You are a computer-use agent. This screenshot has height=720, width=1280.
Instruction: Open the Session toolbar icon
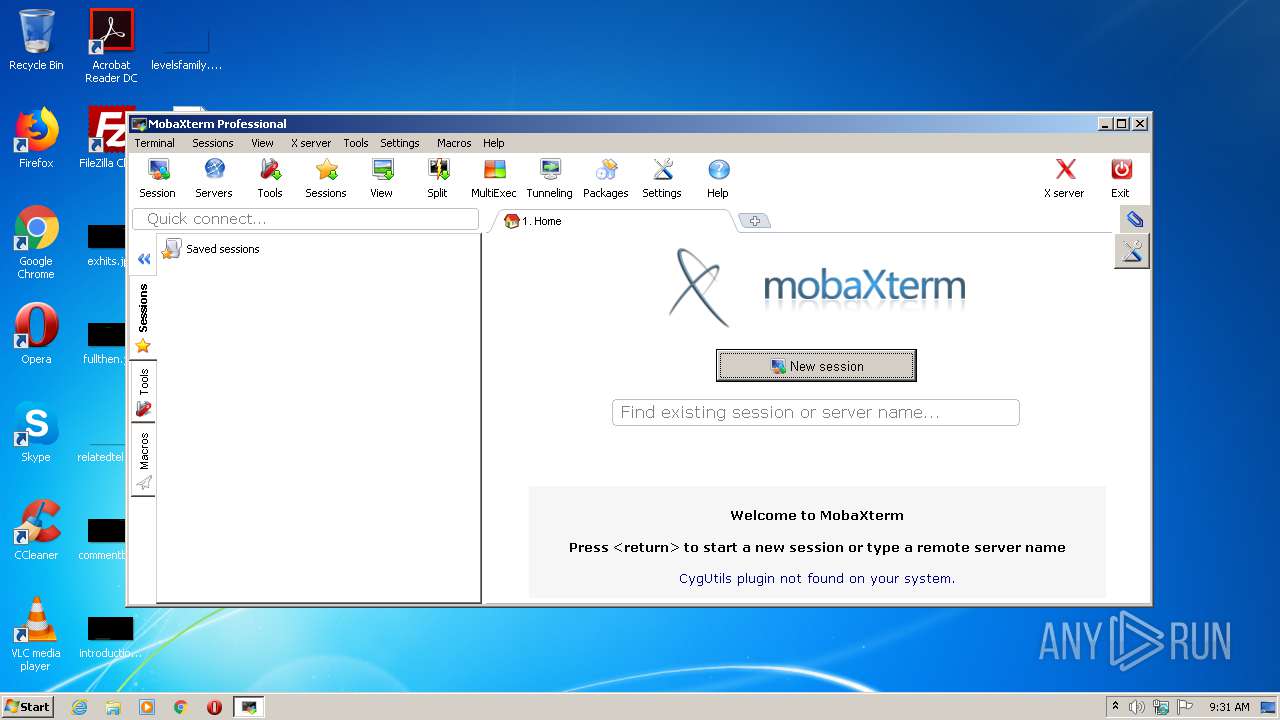point(157,179)
